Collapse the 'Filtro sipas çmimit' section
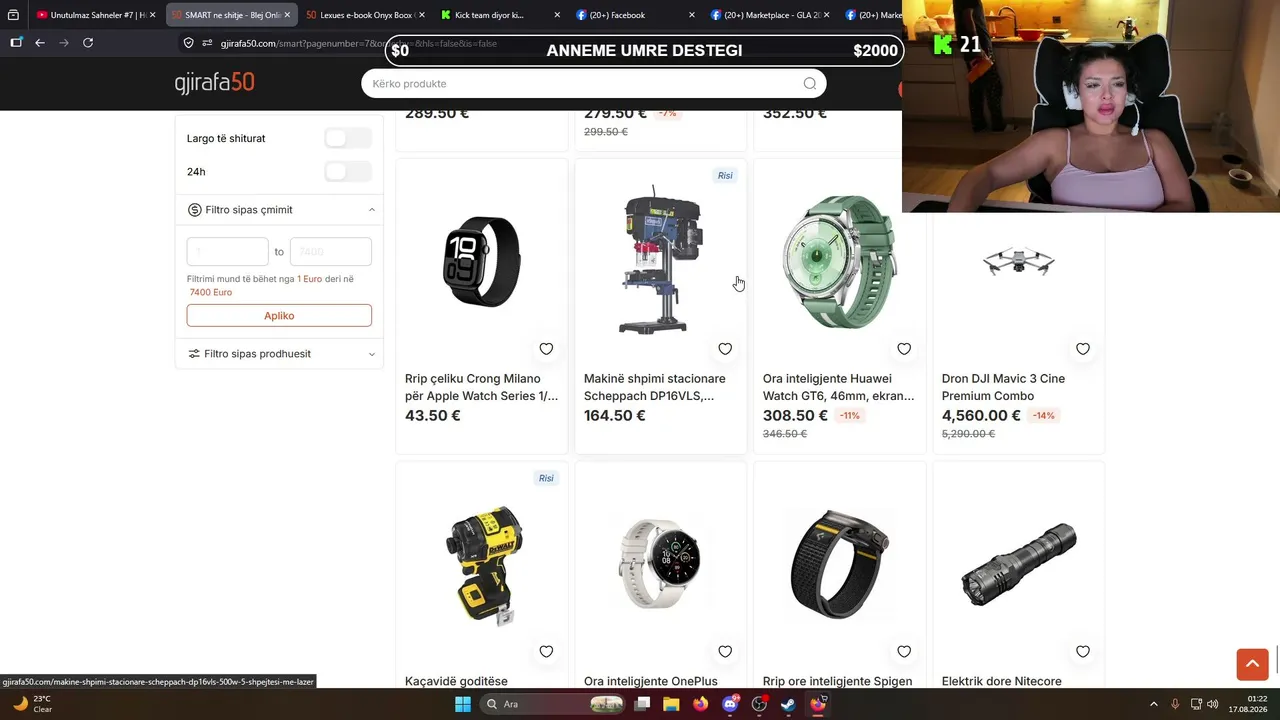Image resolution: width=1280 pixels, height=720 pixels. [279, 210]
